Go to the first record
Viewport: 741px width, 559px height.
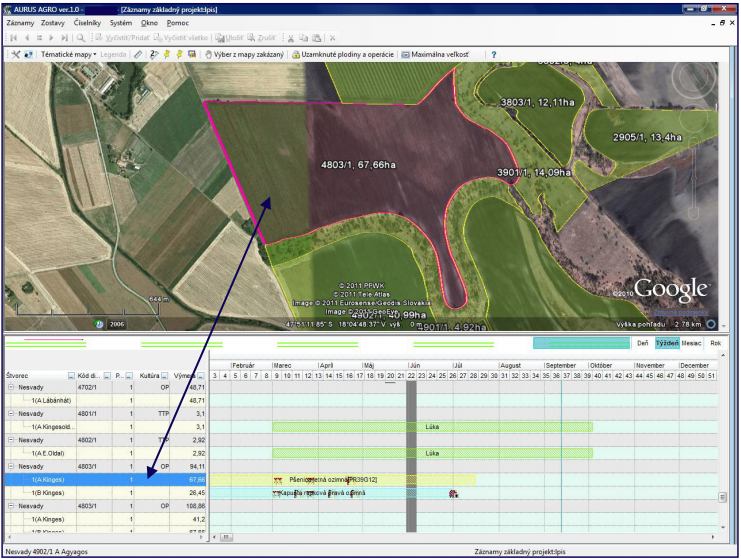pos(13,38)
